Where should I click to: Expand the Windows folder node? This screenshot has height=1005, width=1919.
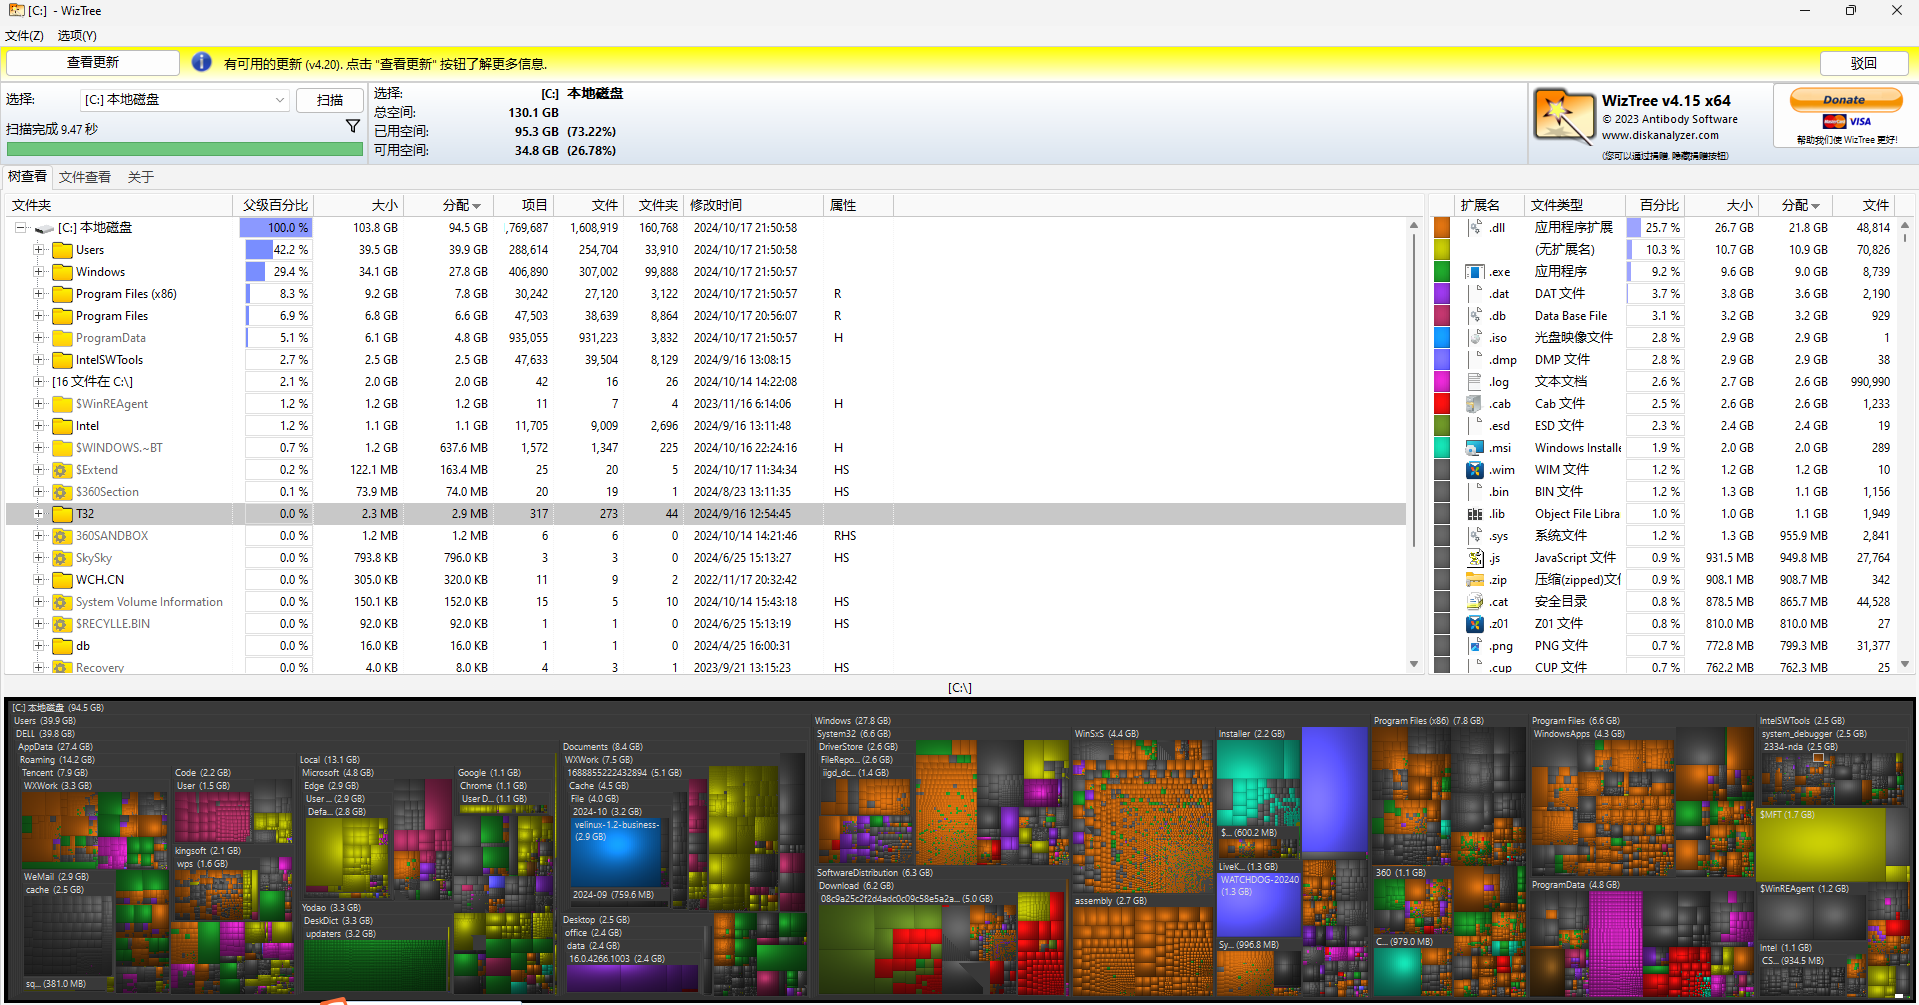click(x=38, y=272)
